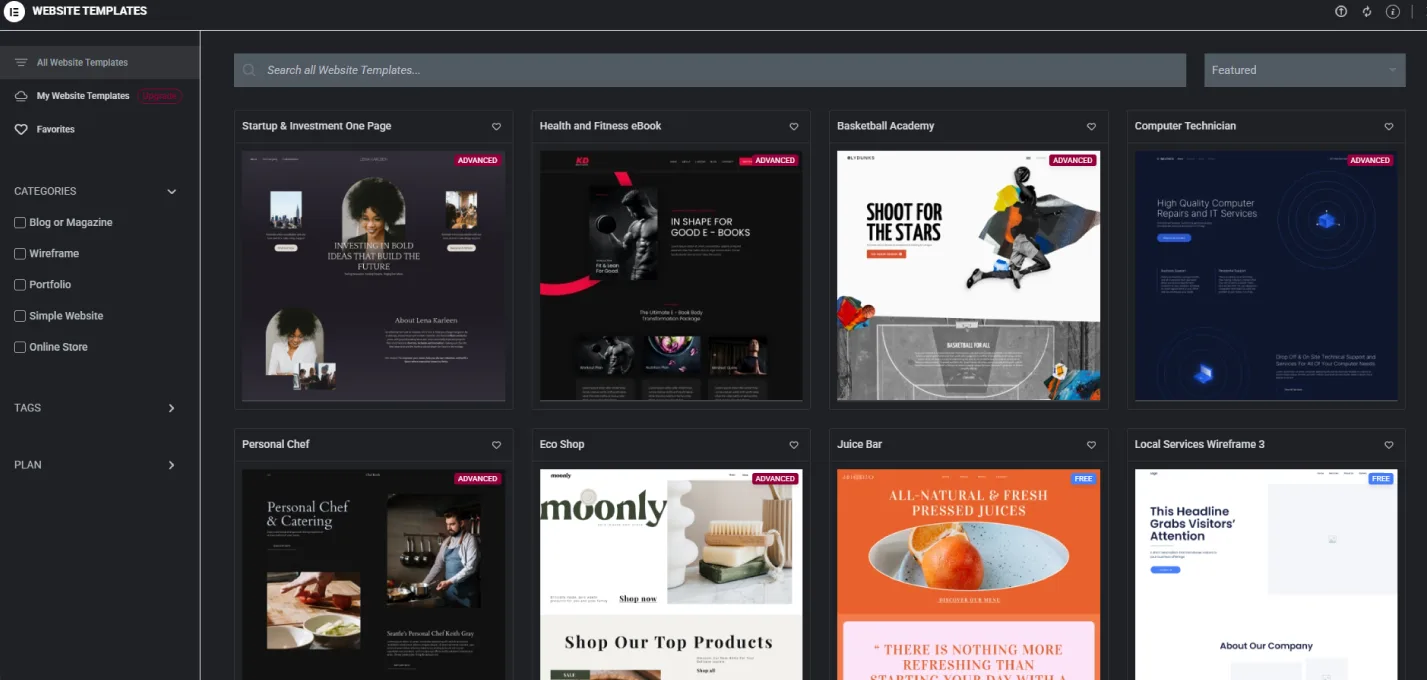
Task: Click the Upgrade badge button
Action: point(161,96)
